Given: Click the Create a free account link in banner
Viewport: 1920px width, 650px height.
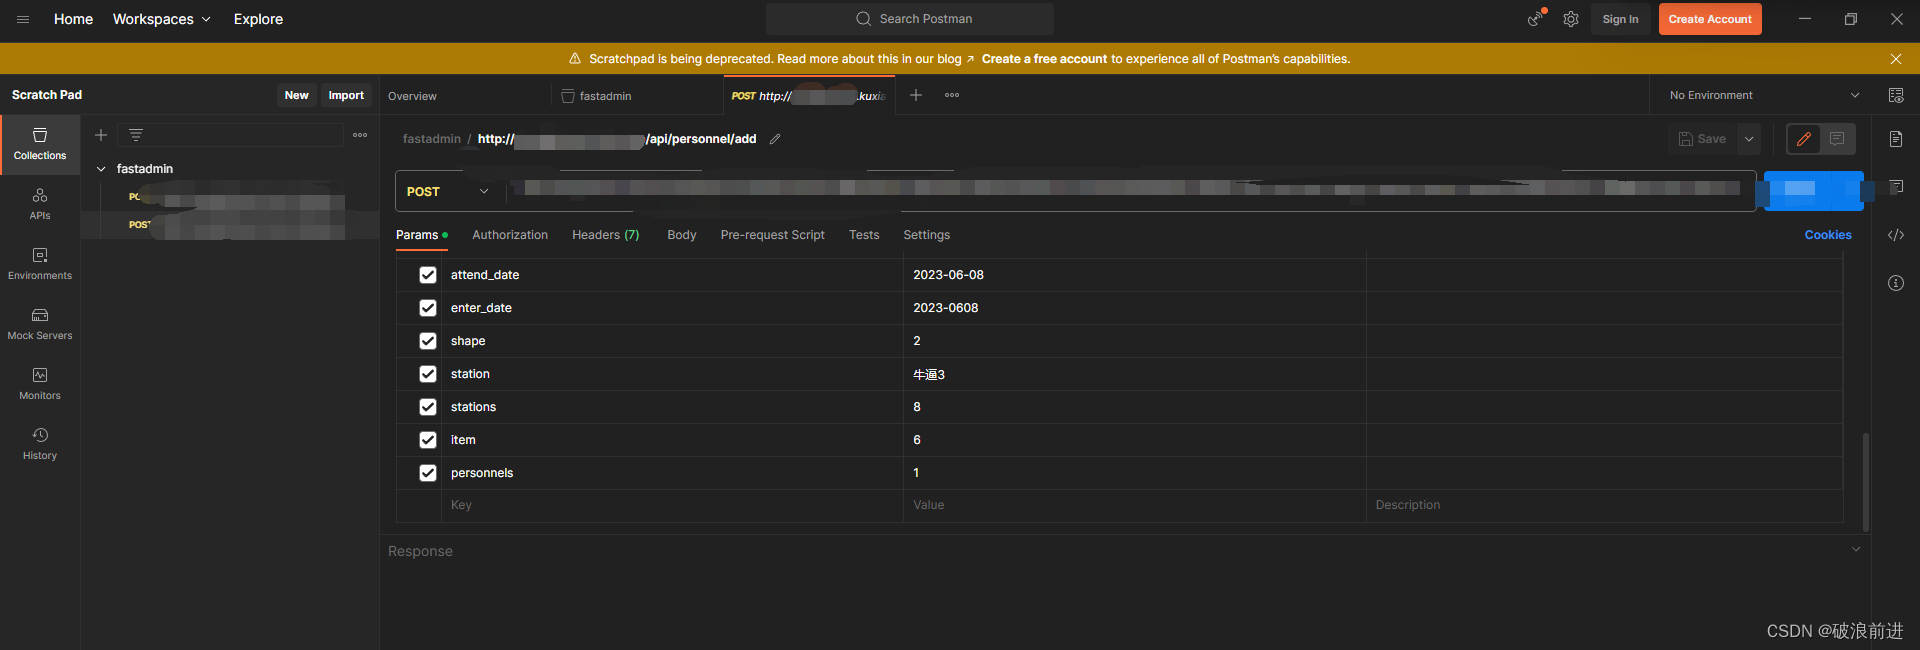Looking at the screenshot, I should (x=1044, y=59).
